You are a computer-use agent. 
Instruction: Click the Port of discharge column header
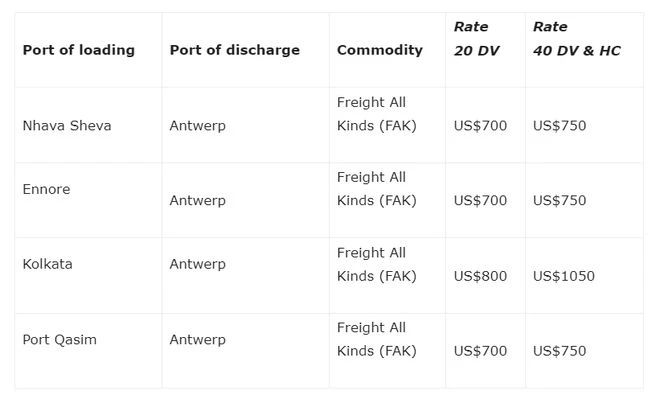click(234, 50)
